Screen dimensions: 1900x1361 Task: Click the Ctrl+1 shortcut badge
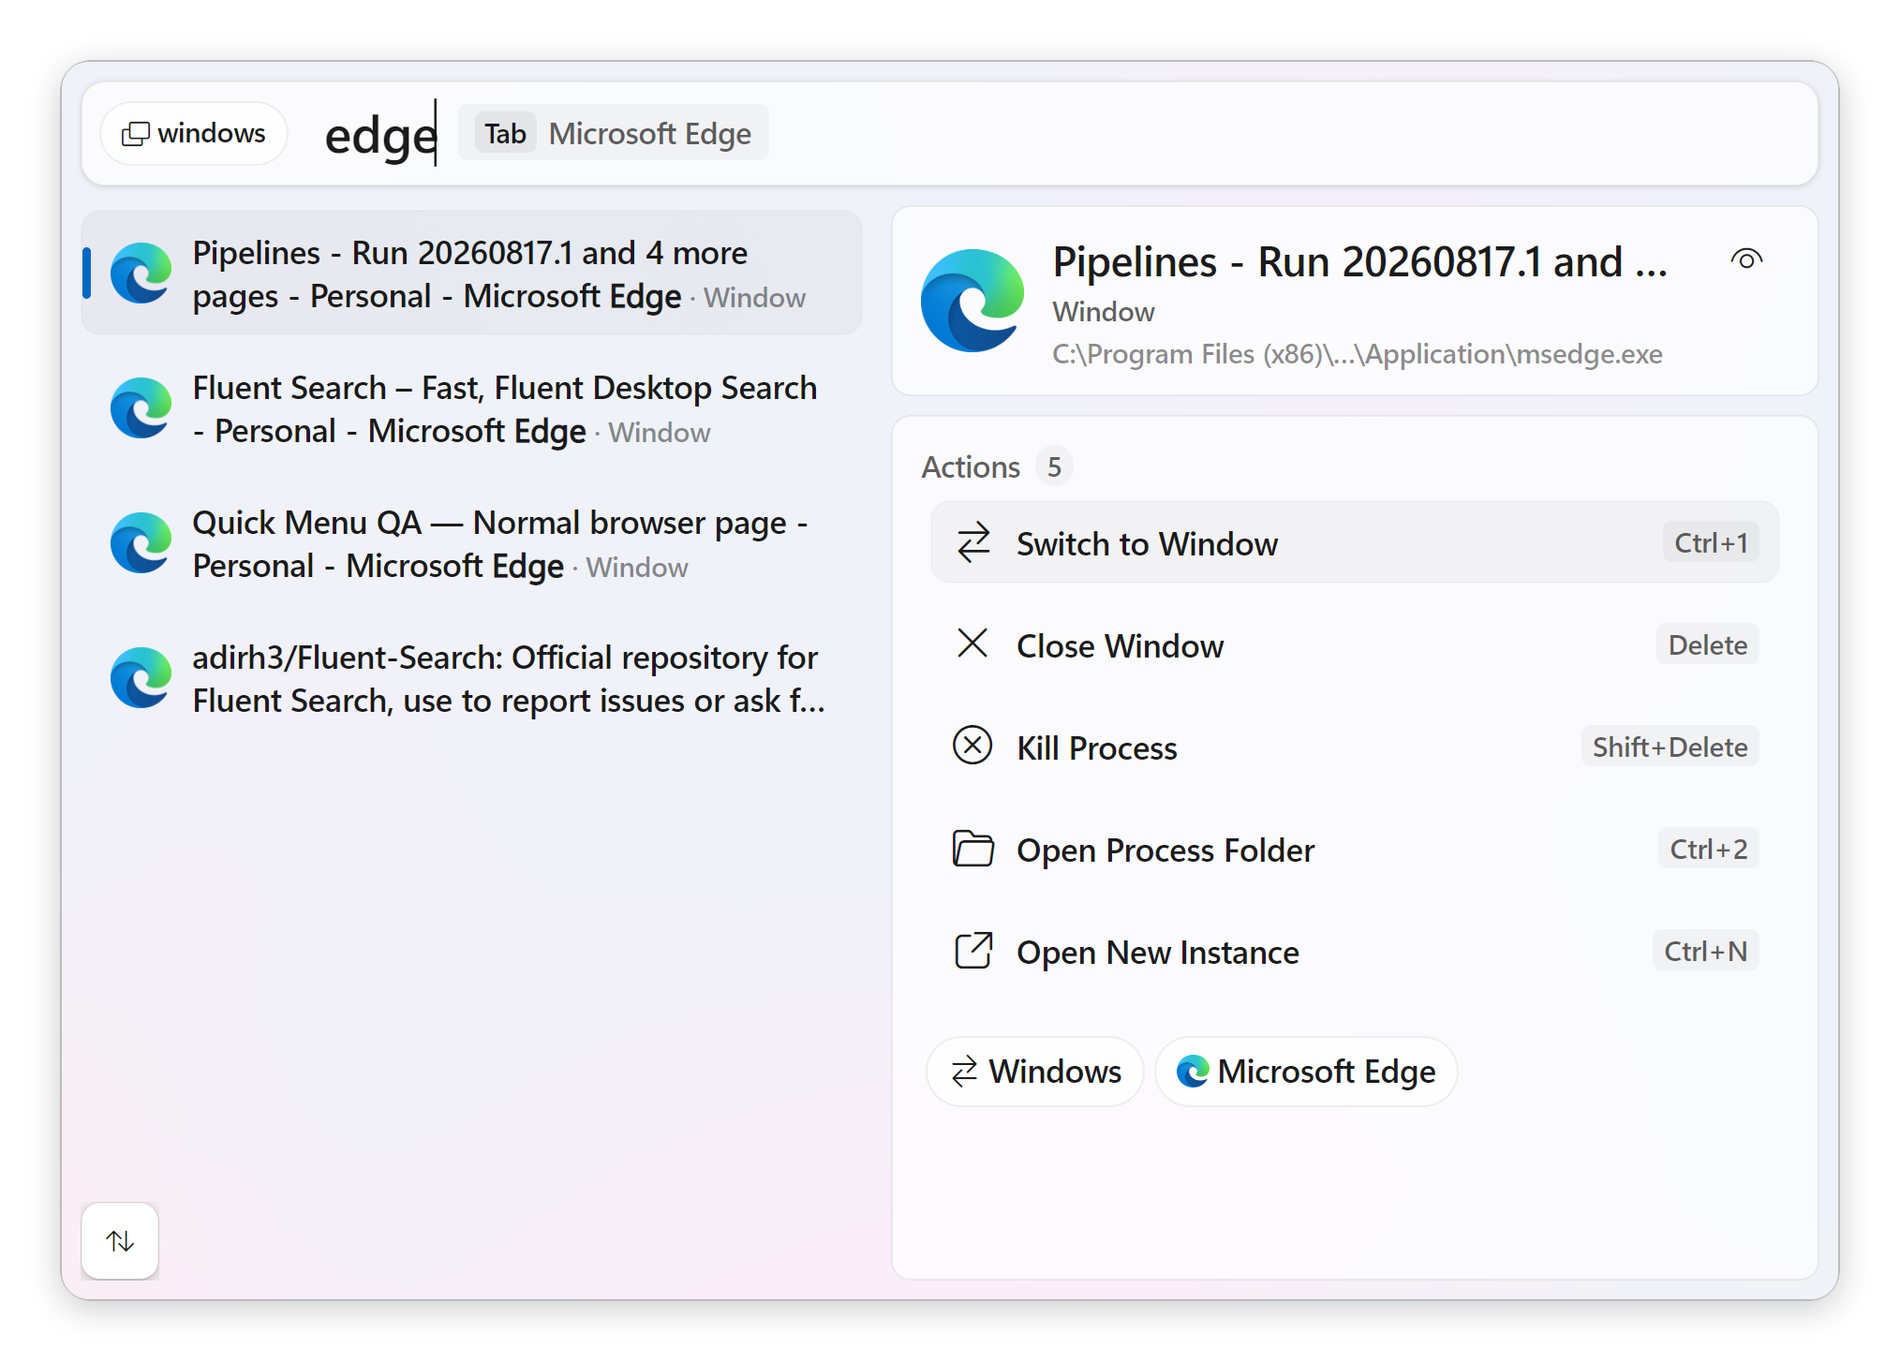1711,543
